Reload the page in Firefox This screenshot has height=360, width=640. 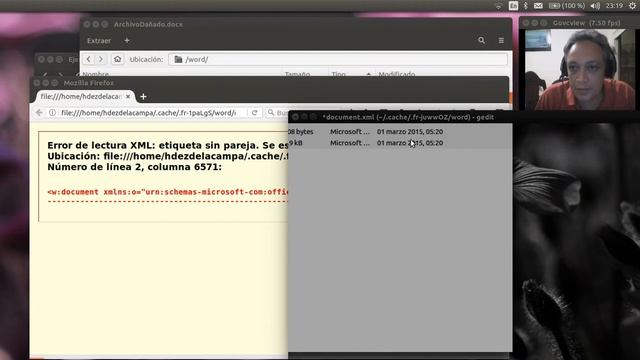[x=254, y=113]
